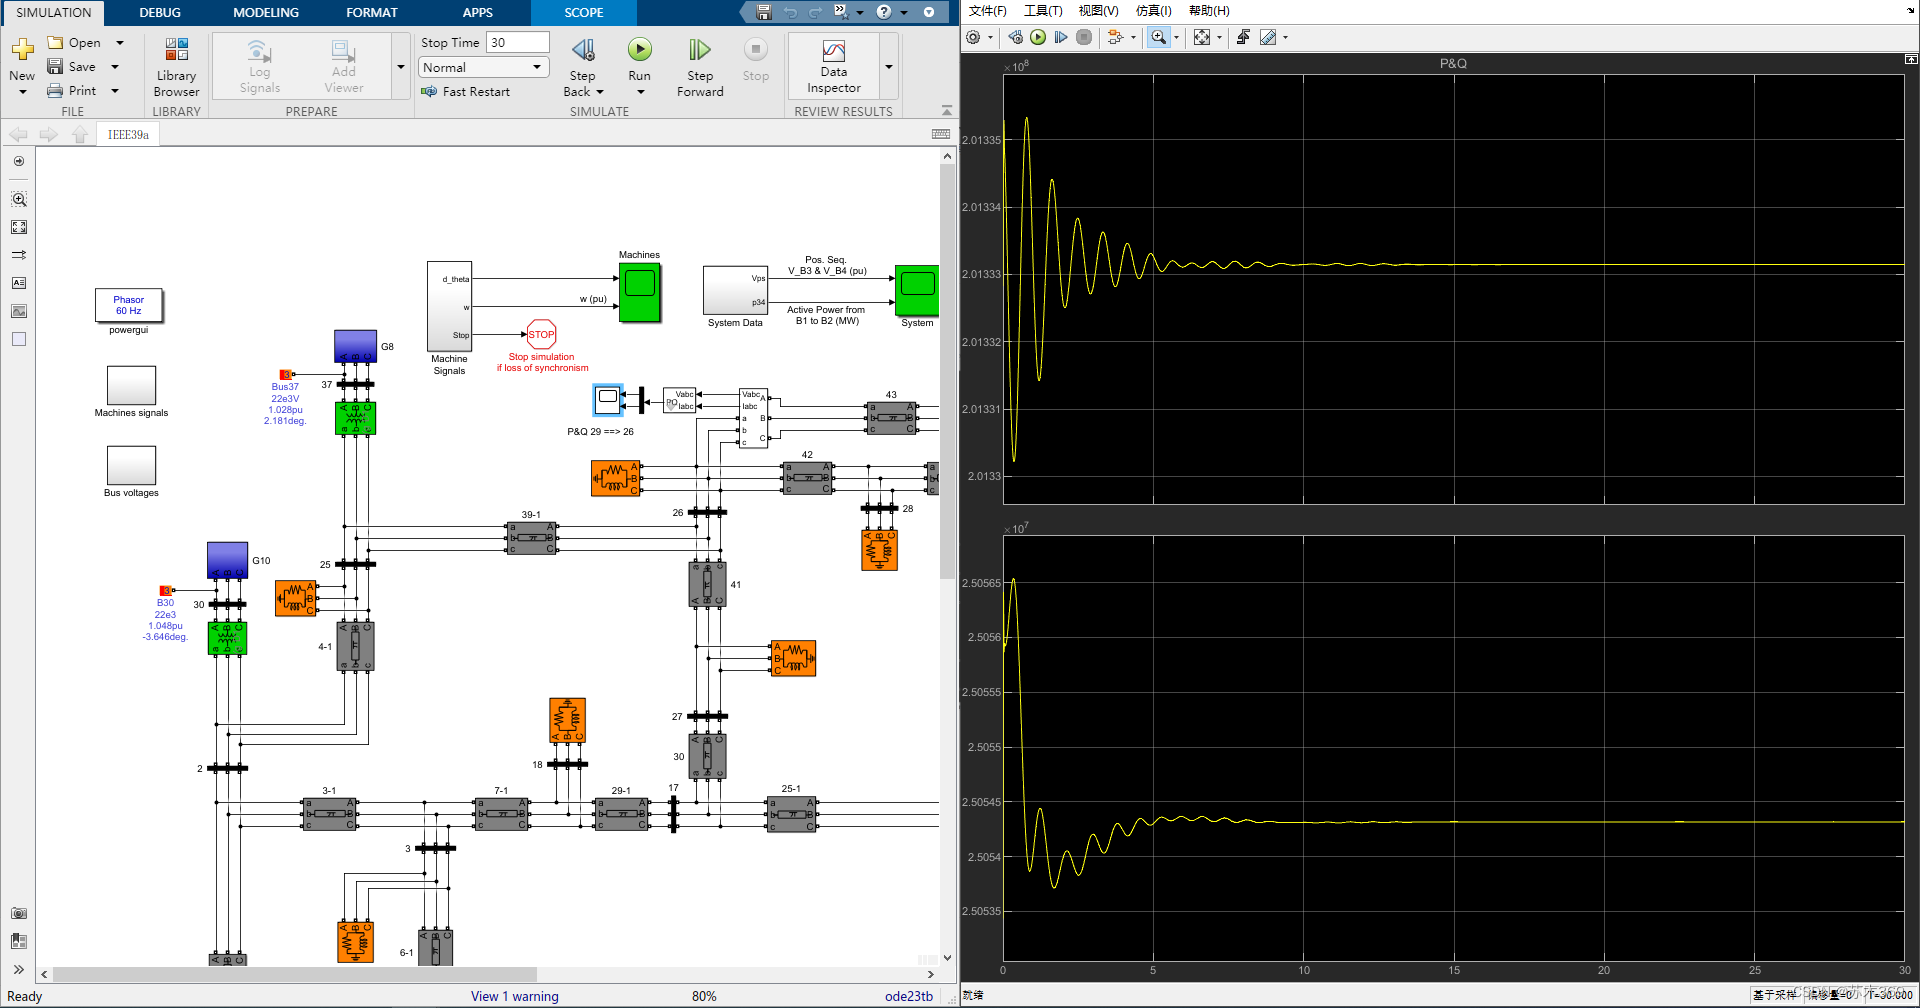This screenshot has width=1920, height=1008.
Task: Open 工具(T) menu in scope window
Action: [x=1043, y=11]
